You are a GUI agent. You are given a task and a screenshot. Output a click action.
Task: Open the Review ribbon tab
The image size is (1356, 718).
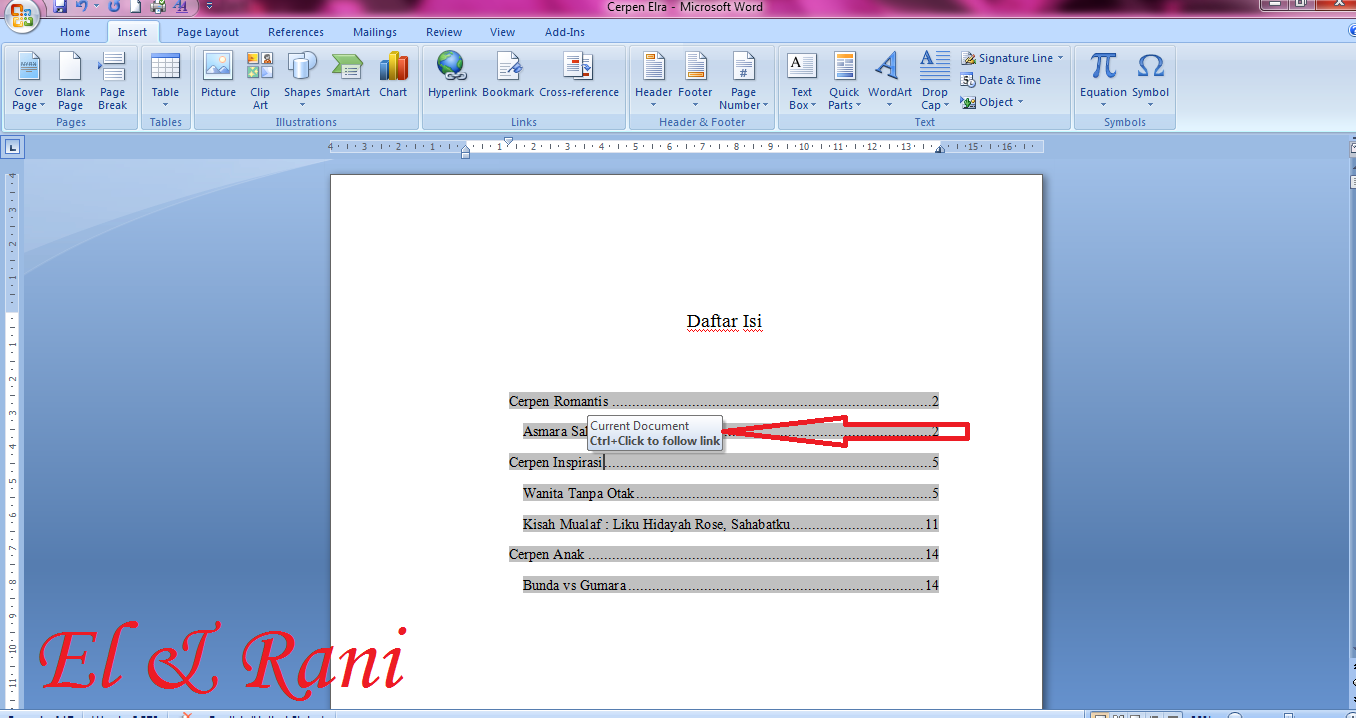click(443, 31)
